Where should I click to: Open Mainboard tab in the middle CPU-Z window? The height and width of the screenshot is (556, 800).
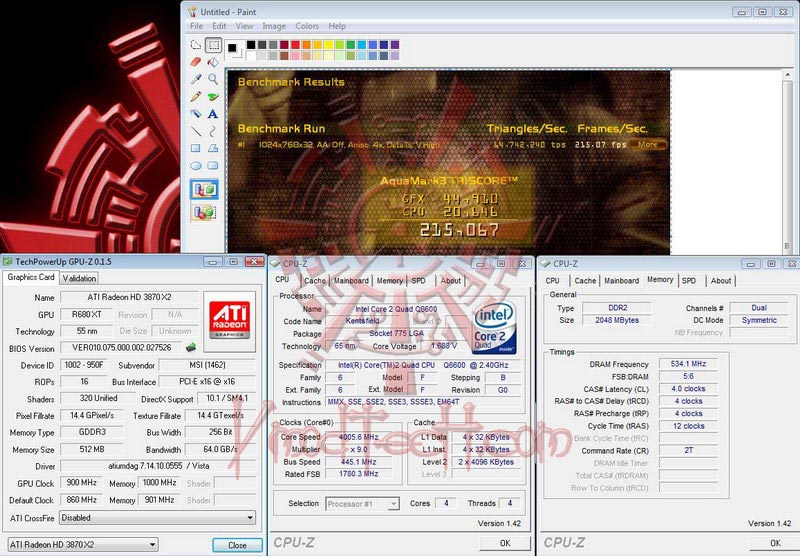click(x=351, y=281)
